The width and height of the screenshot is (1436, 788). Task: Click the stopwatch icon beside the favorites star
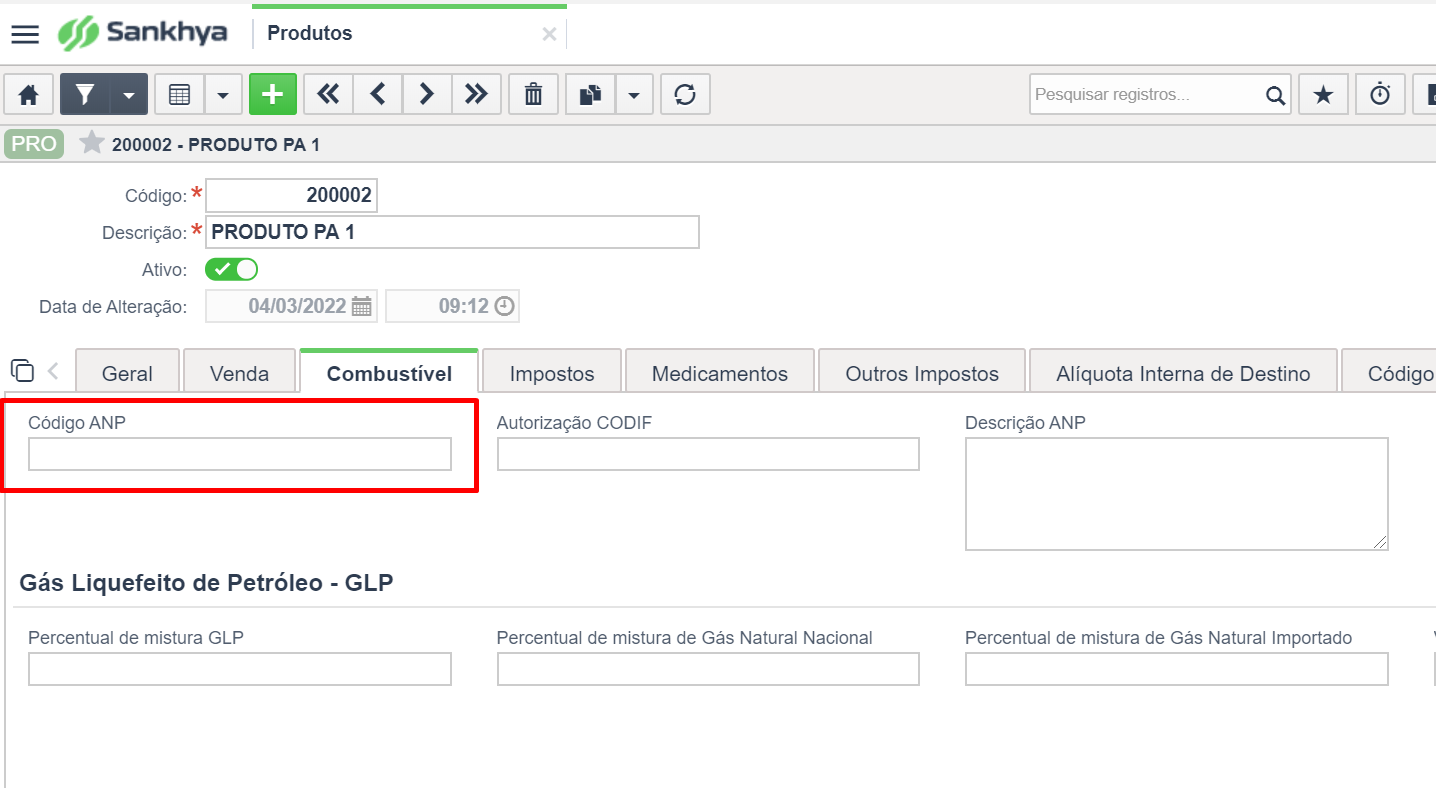pyautogui.click(x=1380, y=93)
